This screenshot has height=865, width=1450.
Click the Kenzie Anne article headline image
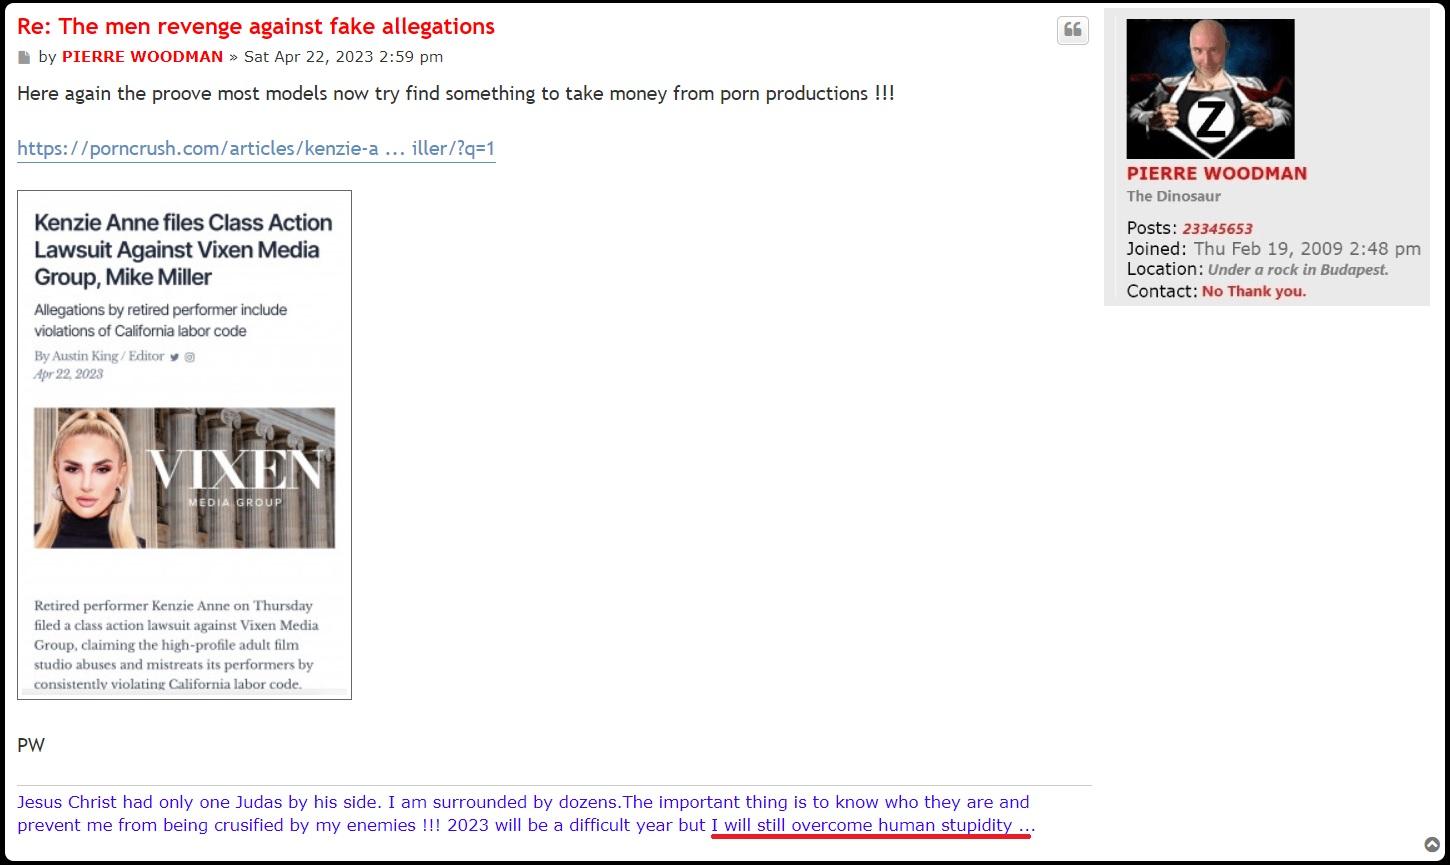tap(183, 249)
